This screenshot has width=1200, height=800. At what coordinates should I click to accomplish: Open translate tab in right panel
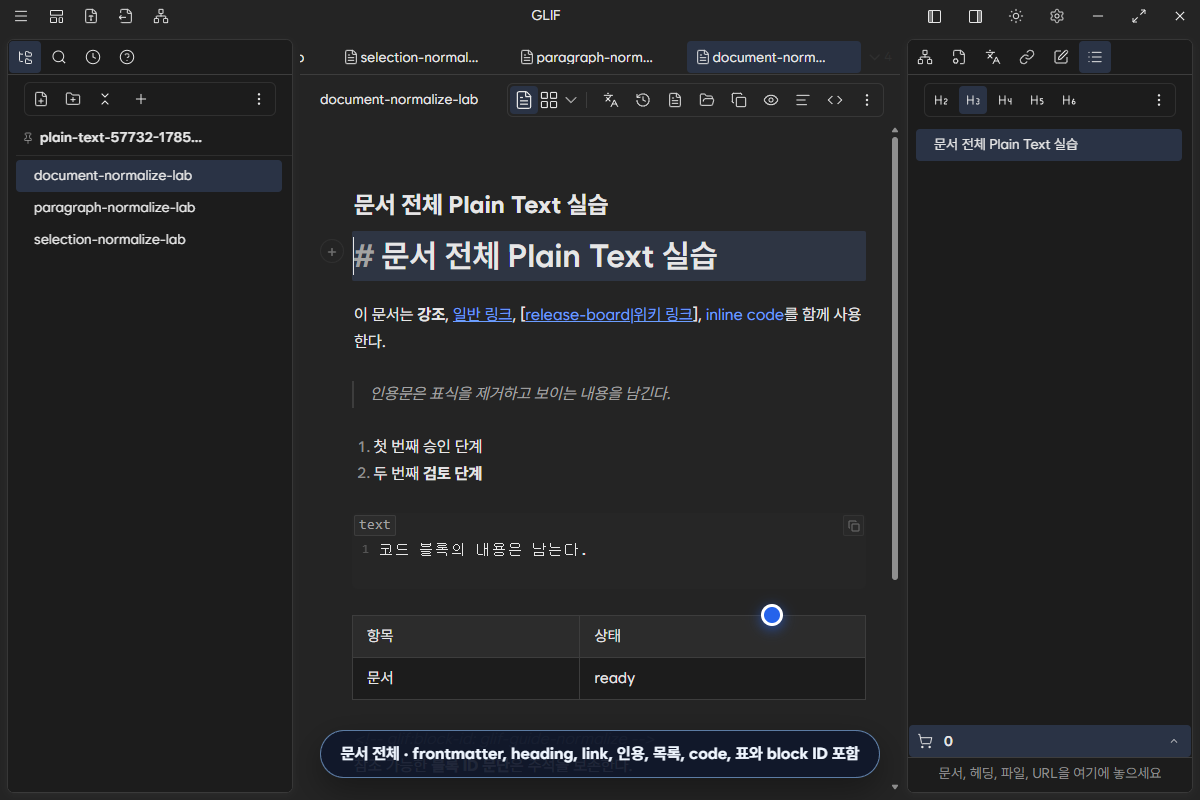click(x=993, y=57)
